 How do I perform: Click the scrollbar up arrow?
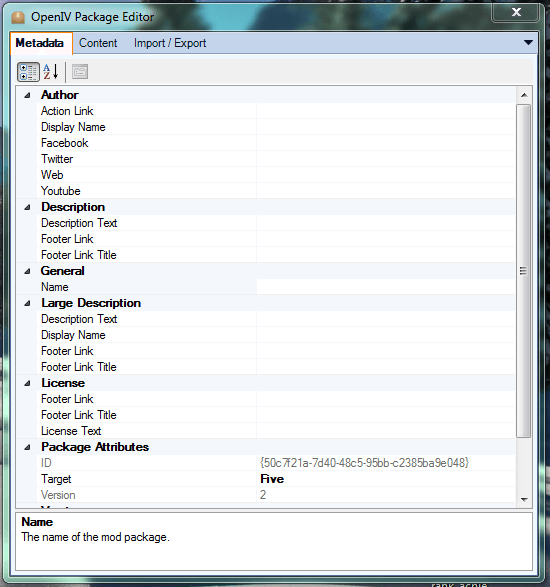click(524, 95)
